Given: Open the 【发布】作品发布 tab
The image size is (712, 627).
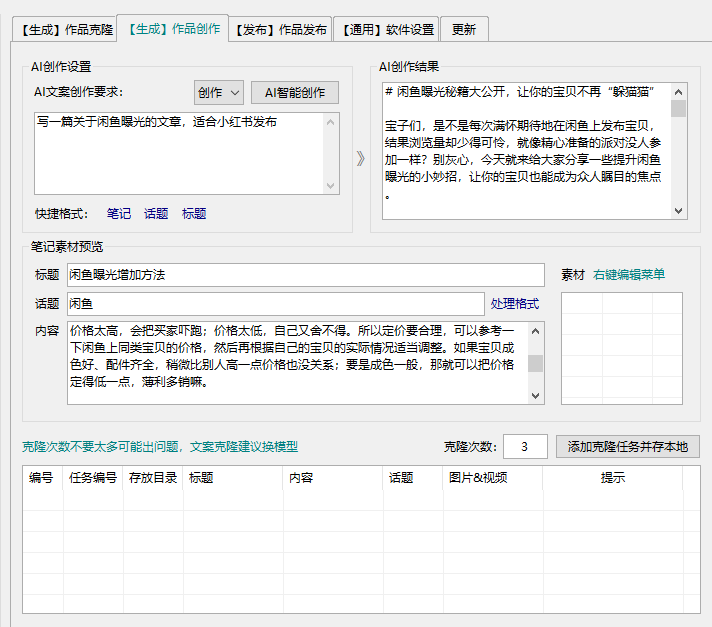Looking at the screenshot, I should point(280,30).
